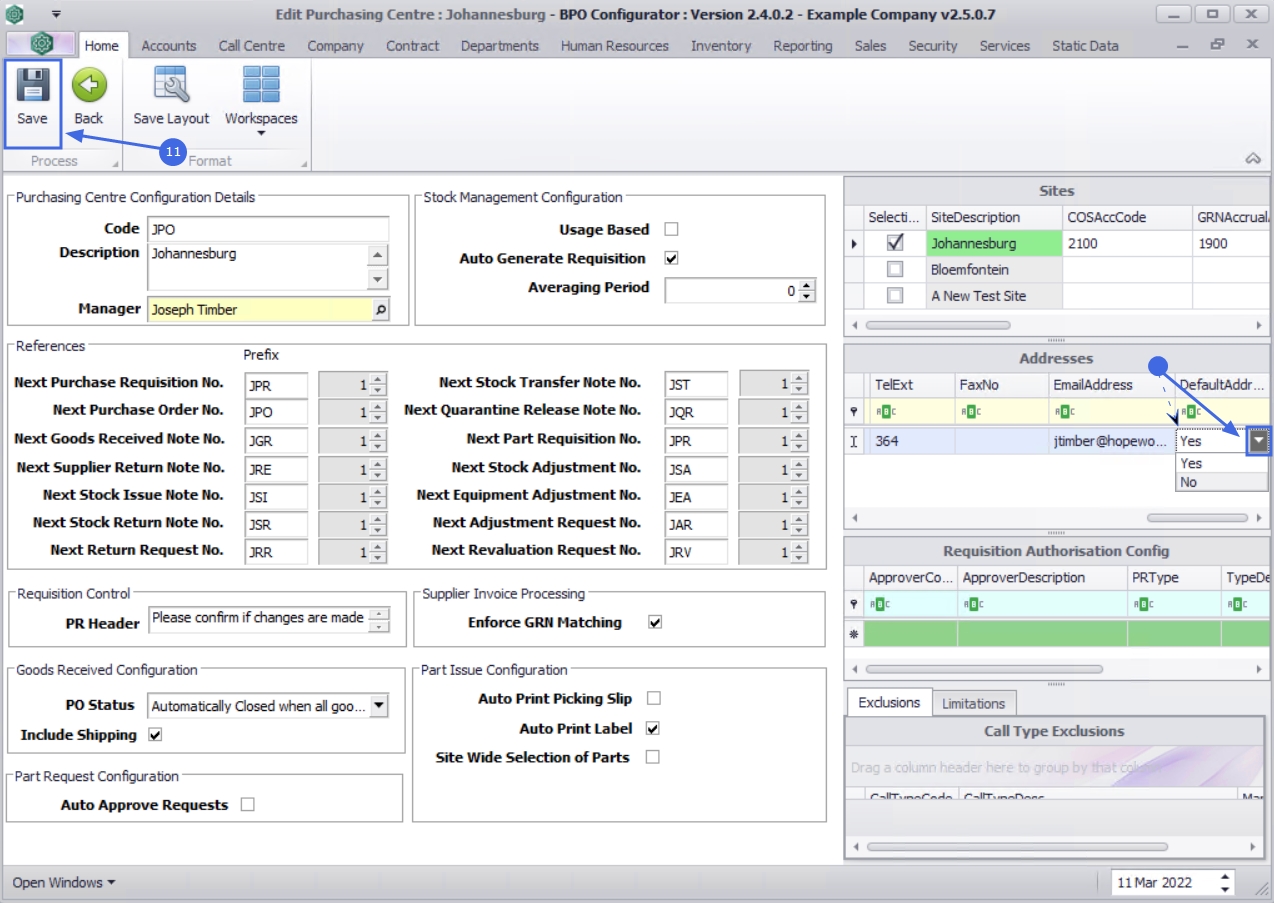Click the Manager field search magnifier icon

tap(380, 310)
